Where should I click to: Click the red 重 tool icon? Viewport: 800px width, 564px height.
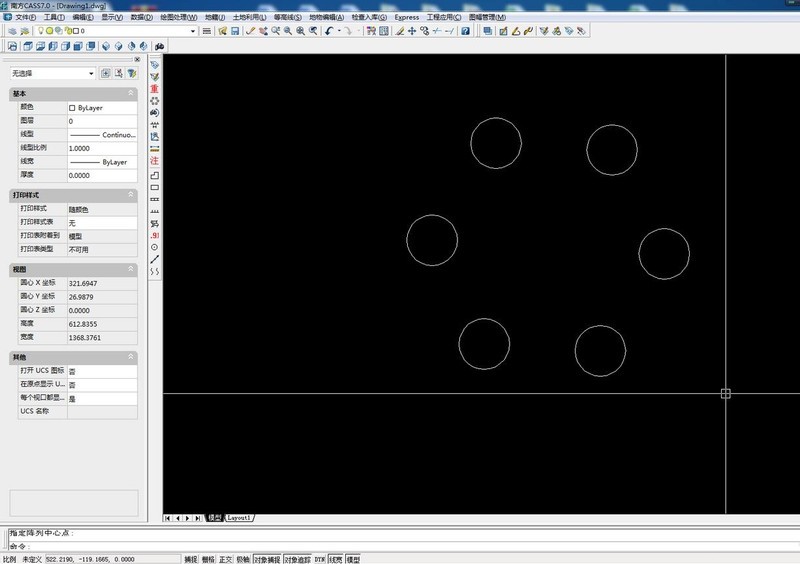pos(155,88)
